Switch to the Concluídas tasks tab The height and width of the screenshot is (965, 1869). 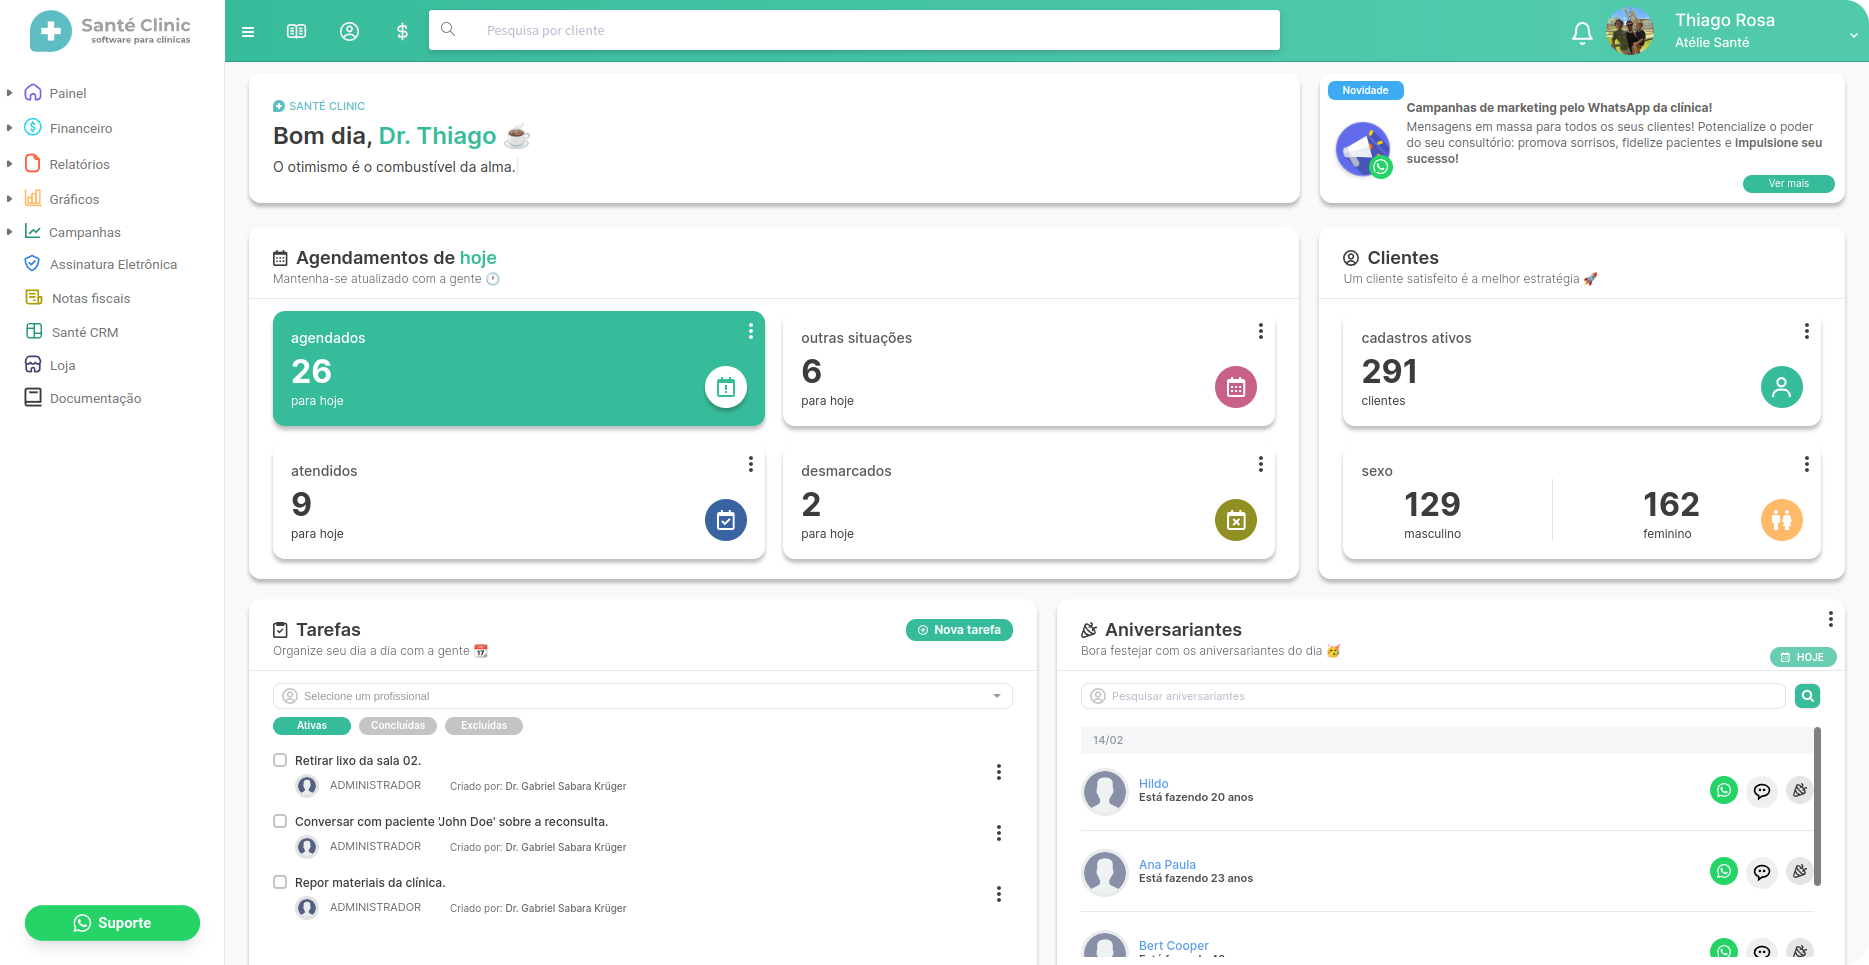397,726
